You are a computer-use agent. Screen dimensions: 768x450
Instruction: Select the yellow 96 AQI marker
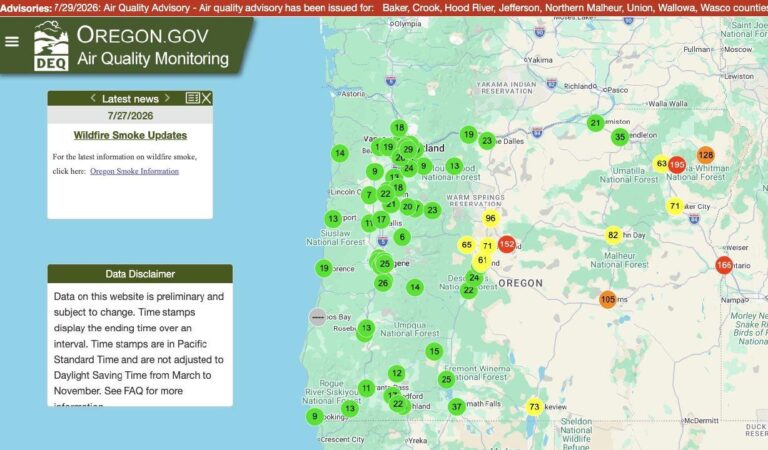pyautogui.click(x=490, y=218)
